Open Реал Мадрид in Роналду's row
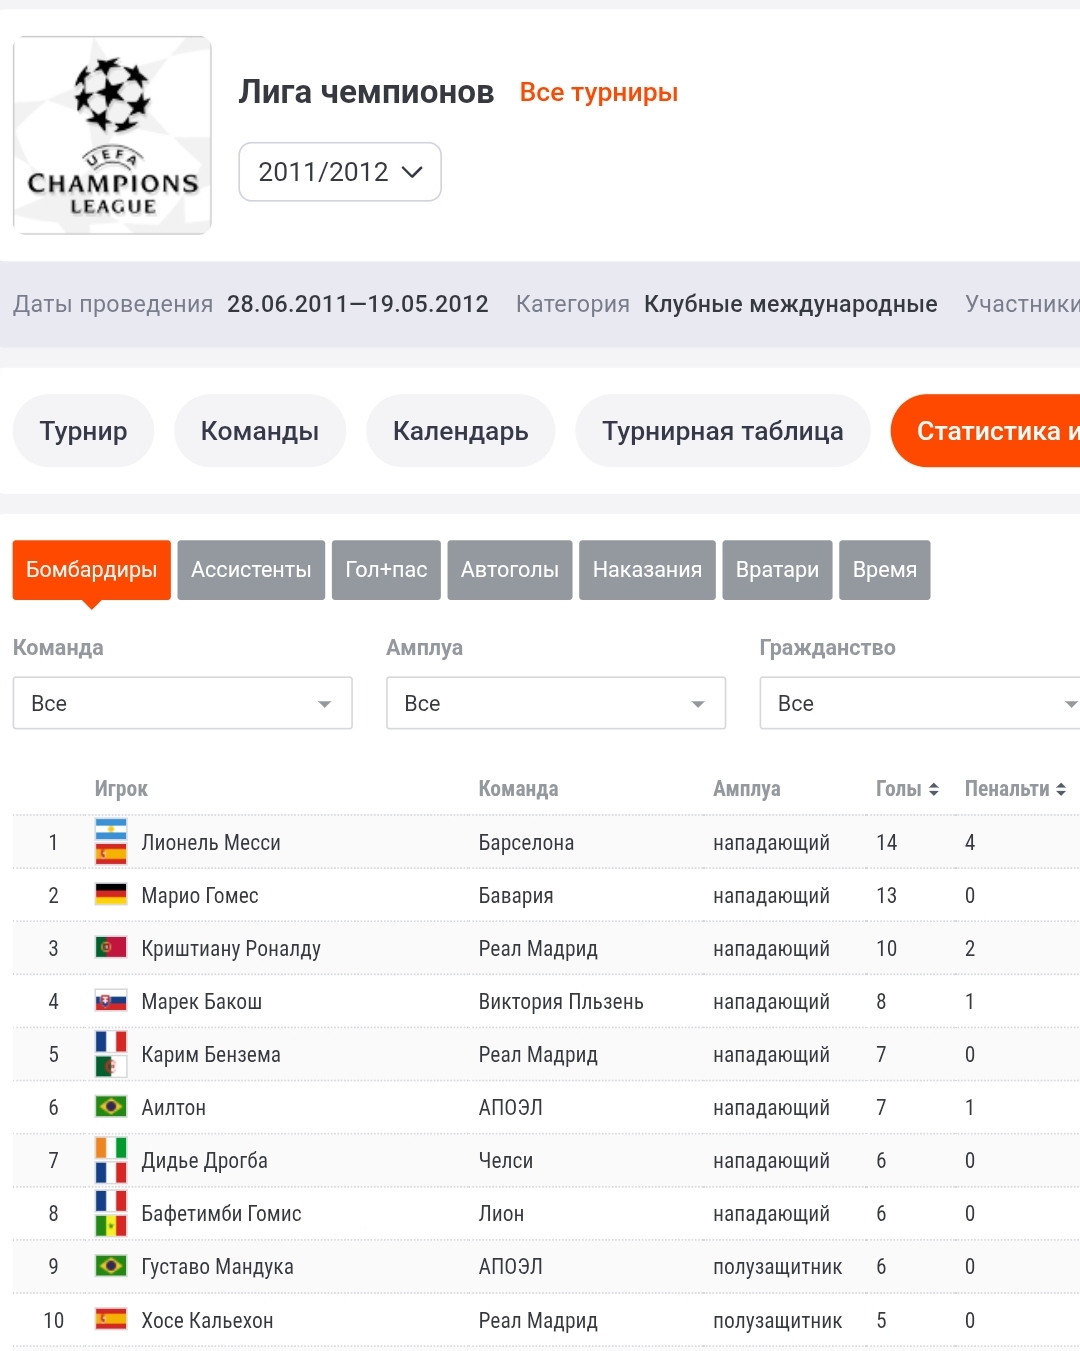The width and height of the screenshot is (1080, 1351). click(538, 949)
